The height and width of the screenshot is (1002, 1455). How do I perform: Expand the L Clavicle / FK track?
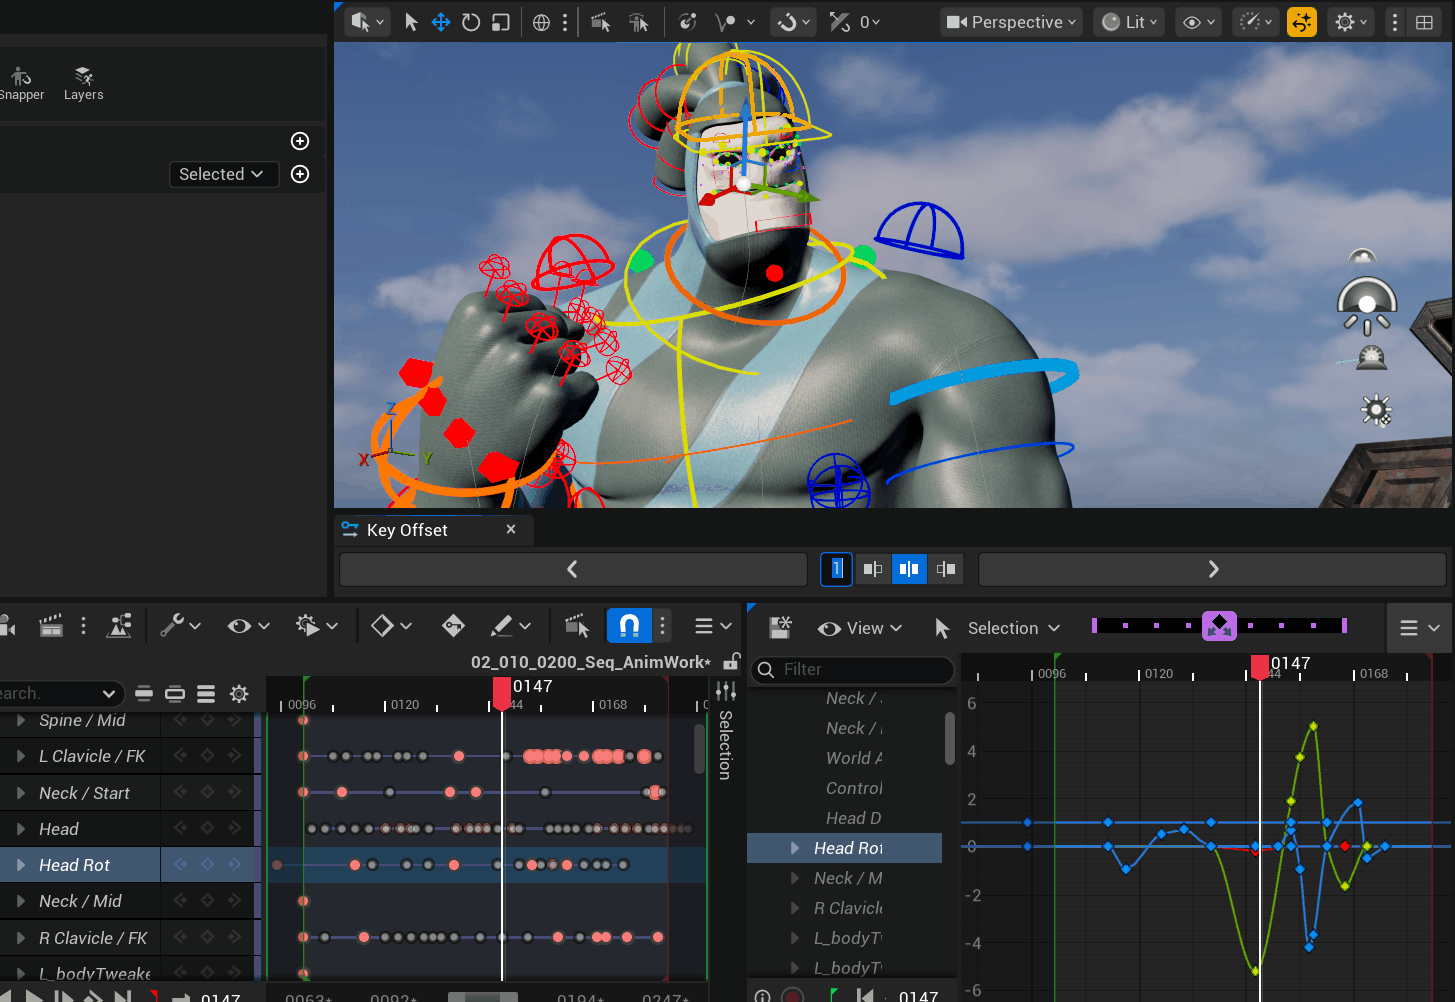[21, 756]
